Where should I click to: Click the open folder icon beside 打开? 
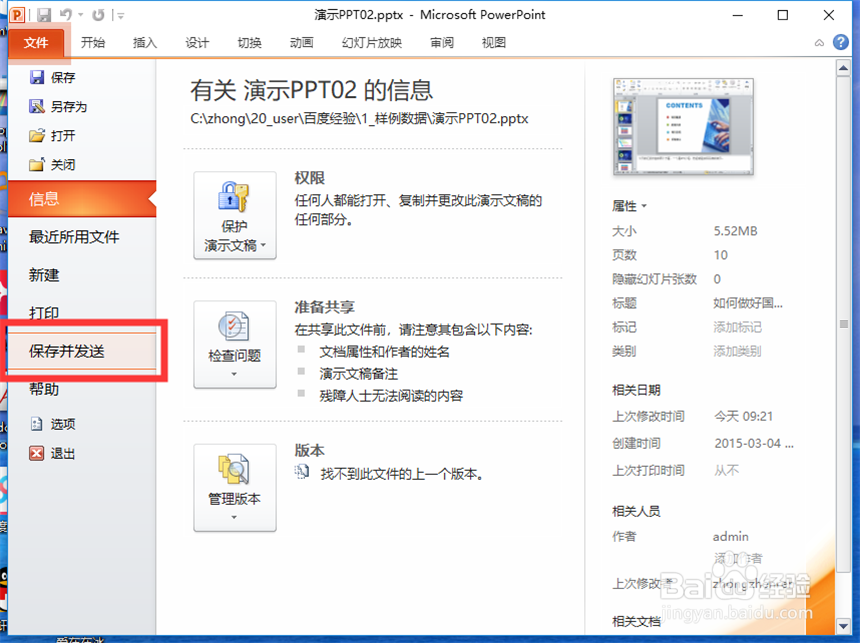[37, 136]
